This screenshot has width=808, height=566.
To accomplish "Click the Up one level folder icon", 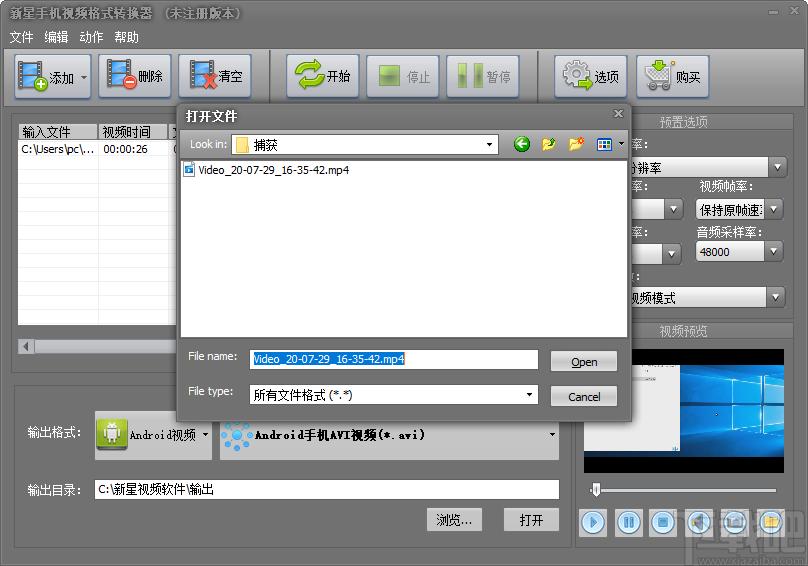I will [549, 144].
